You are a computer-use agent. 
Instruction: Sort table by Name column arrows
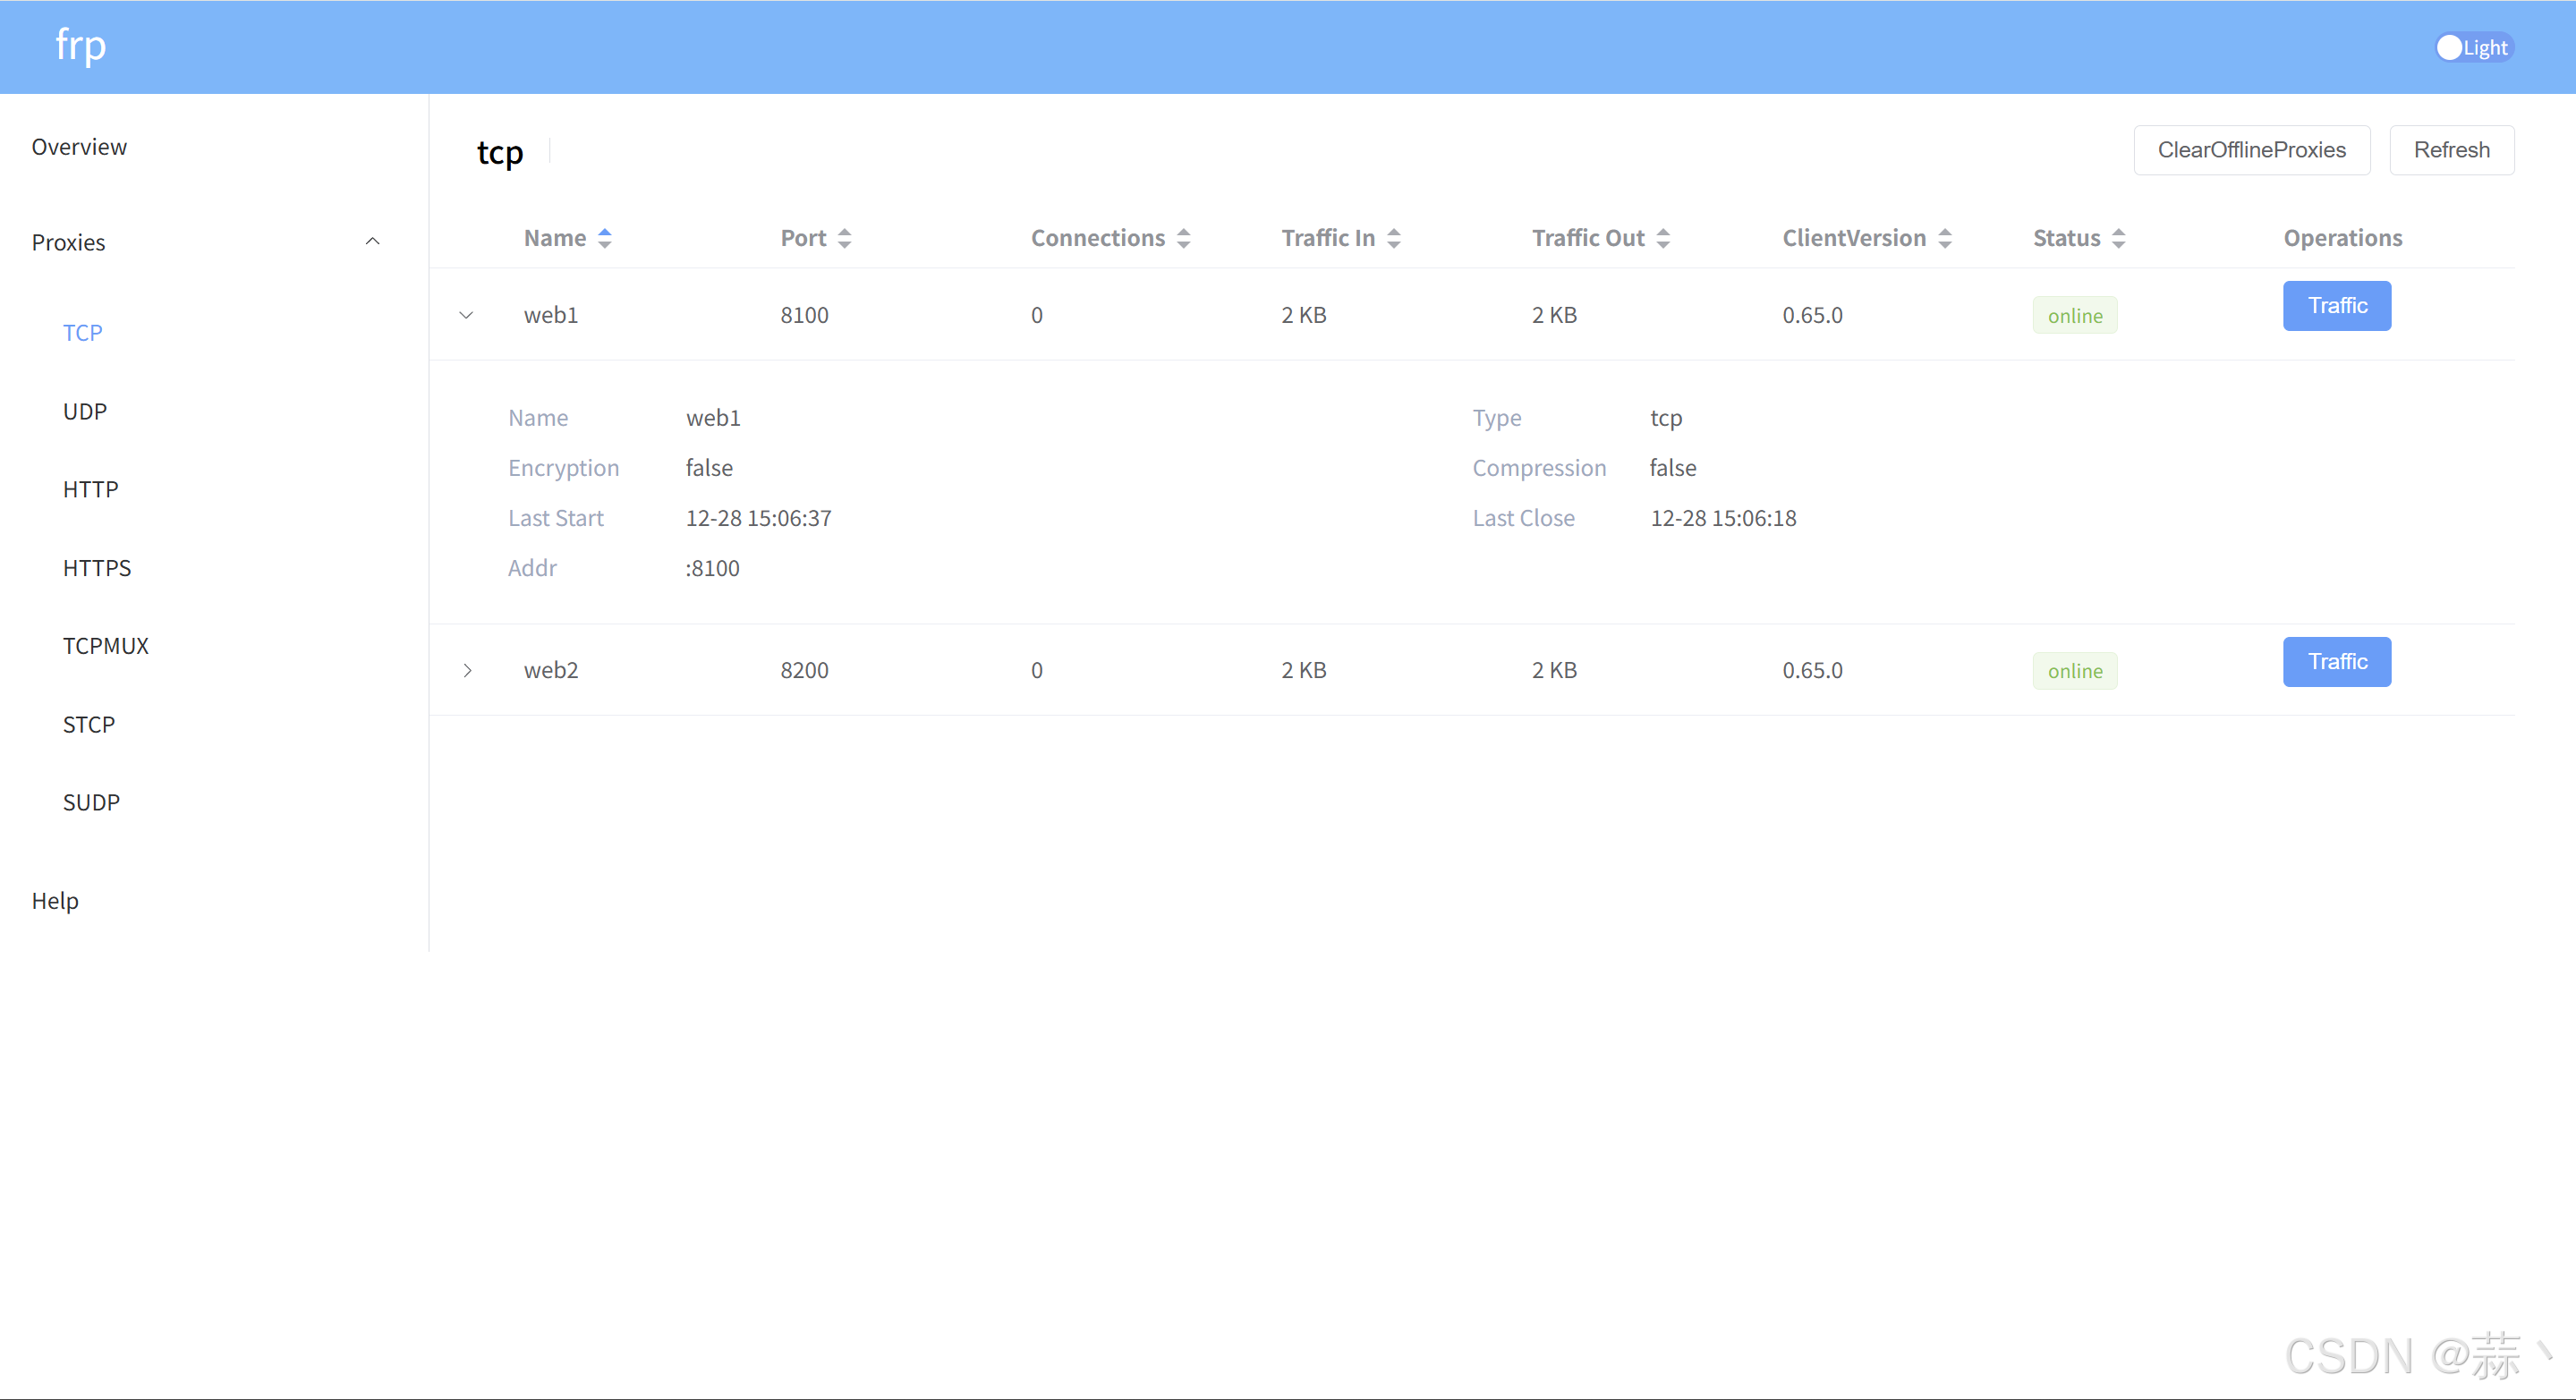tap(605, 238)
